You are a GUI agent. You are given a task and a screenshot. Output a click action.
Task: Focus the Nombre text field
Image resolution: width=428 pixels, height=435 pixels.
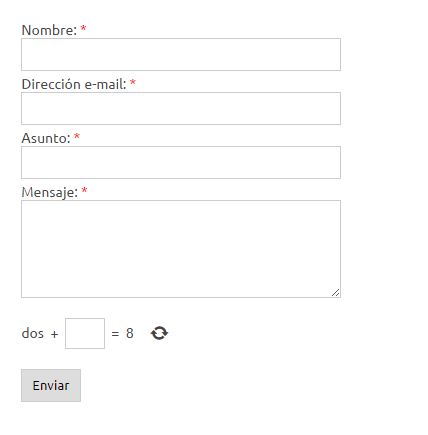click(181, 54)
